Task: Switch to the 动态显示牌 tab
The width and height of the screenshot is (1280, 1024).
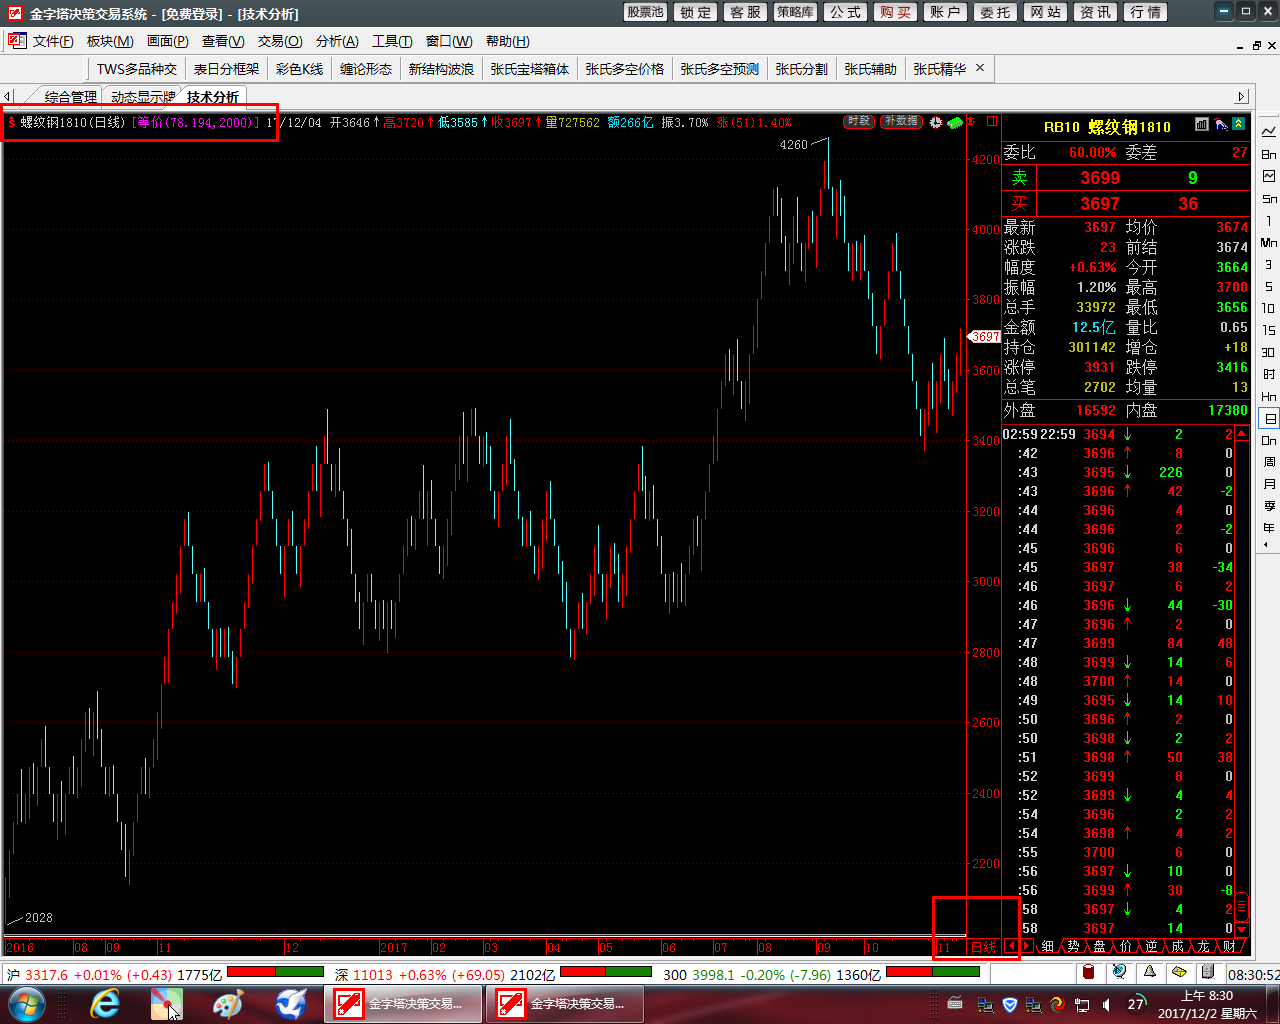Action: click(143, 97)
